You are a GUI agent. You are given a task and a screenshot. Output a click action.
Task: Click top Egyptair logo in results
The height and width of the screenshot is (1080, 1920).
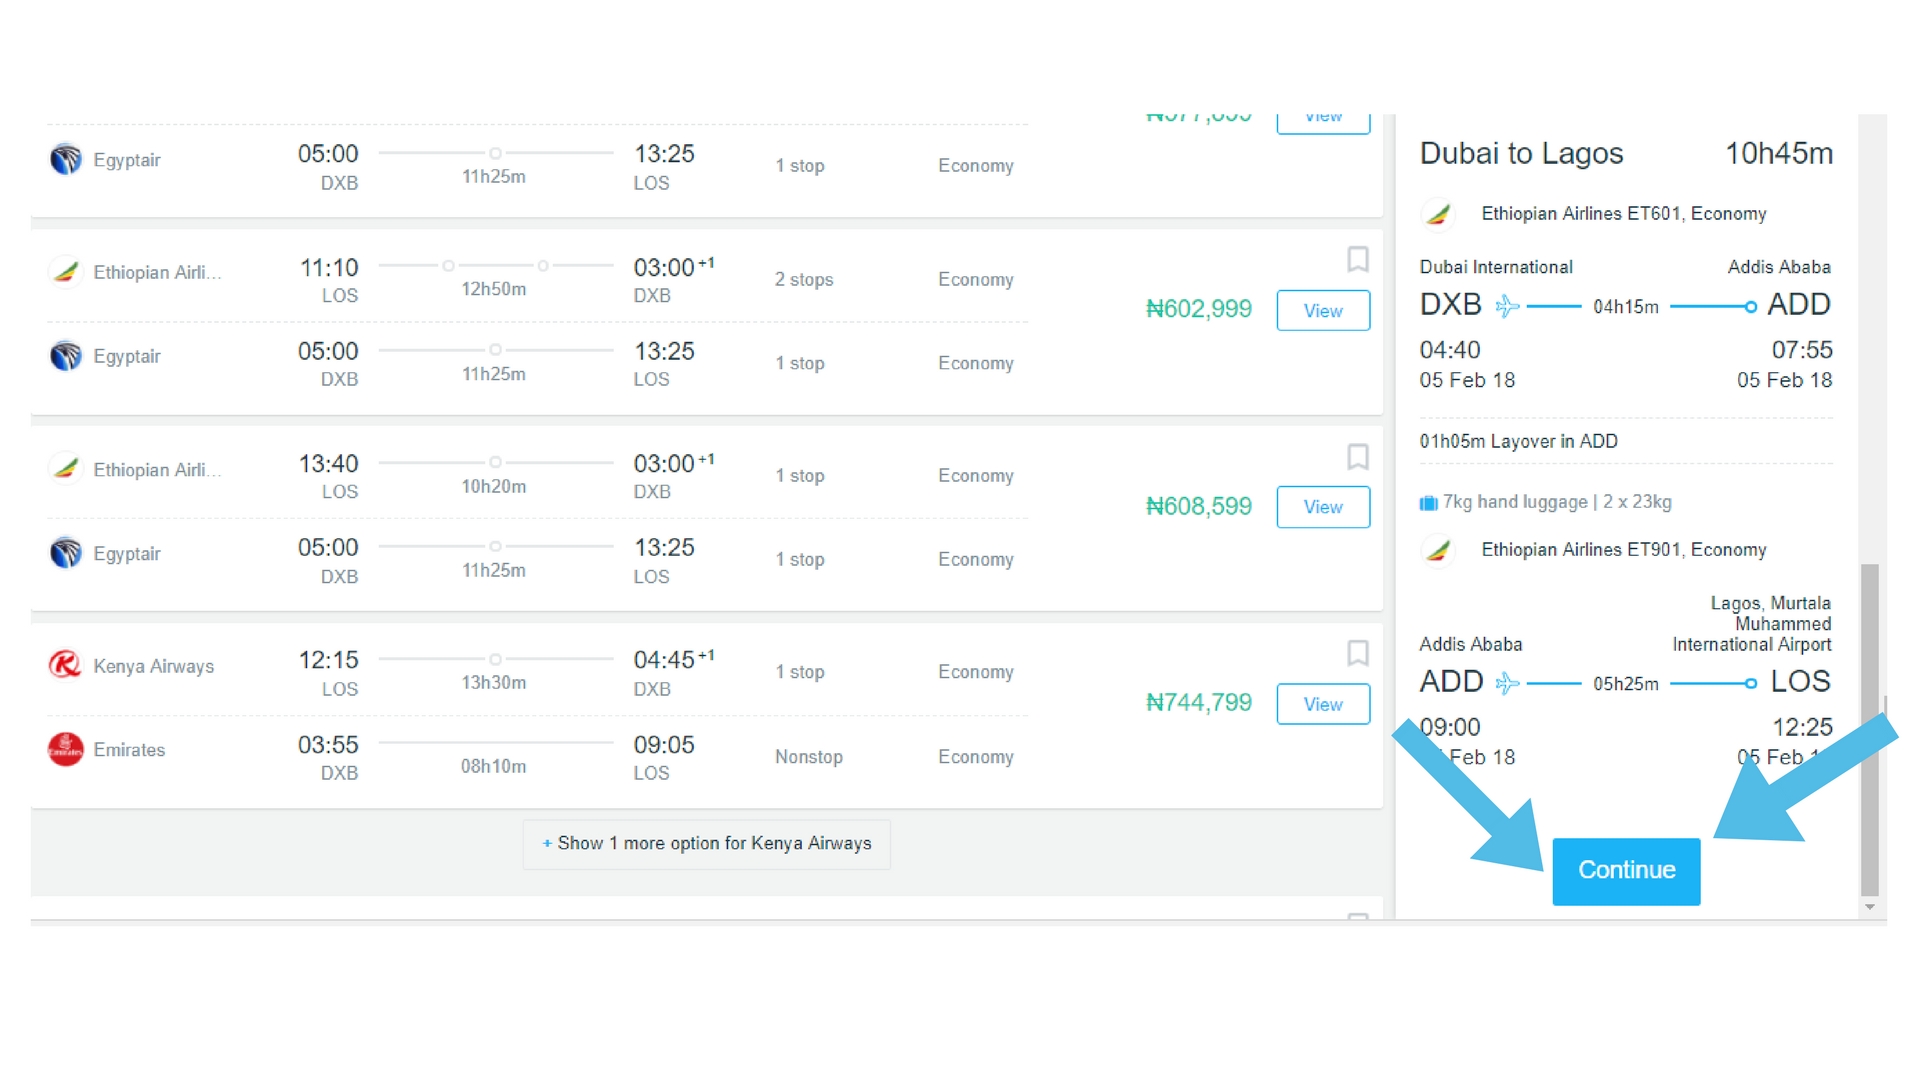[65, 159]
